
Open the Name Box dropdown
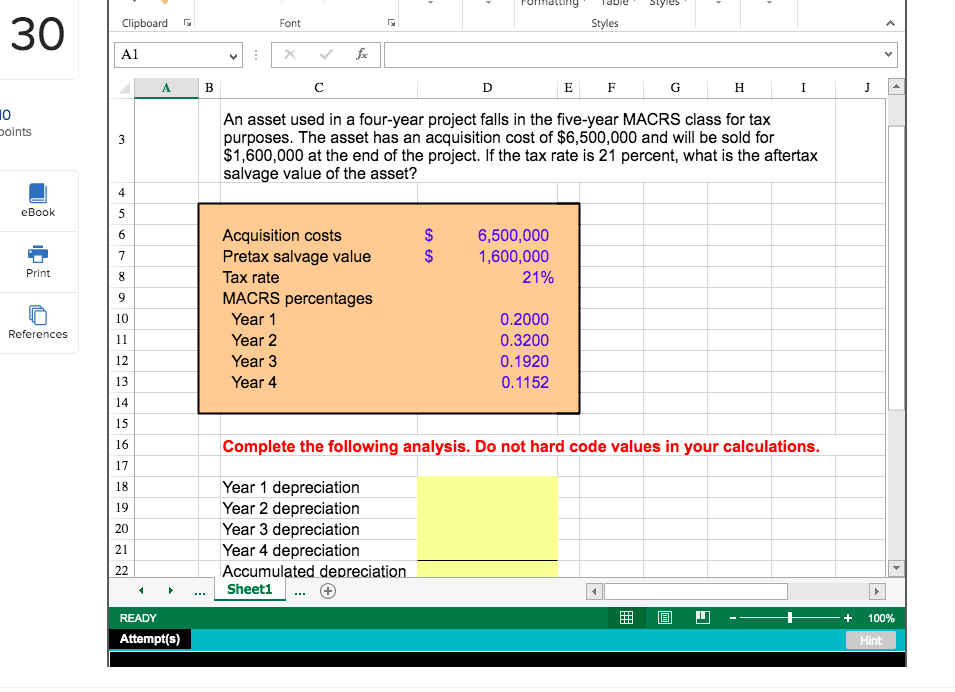point(232,55)
